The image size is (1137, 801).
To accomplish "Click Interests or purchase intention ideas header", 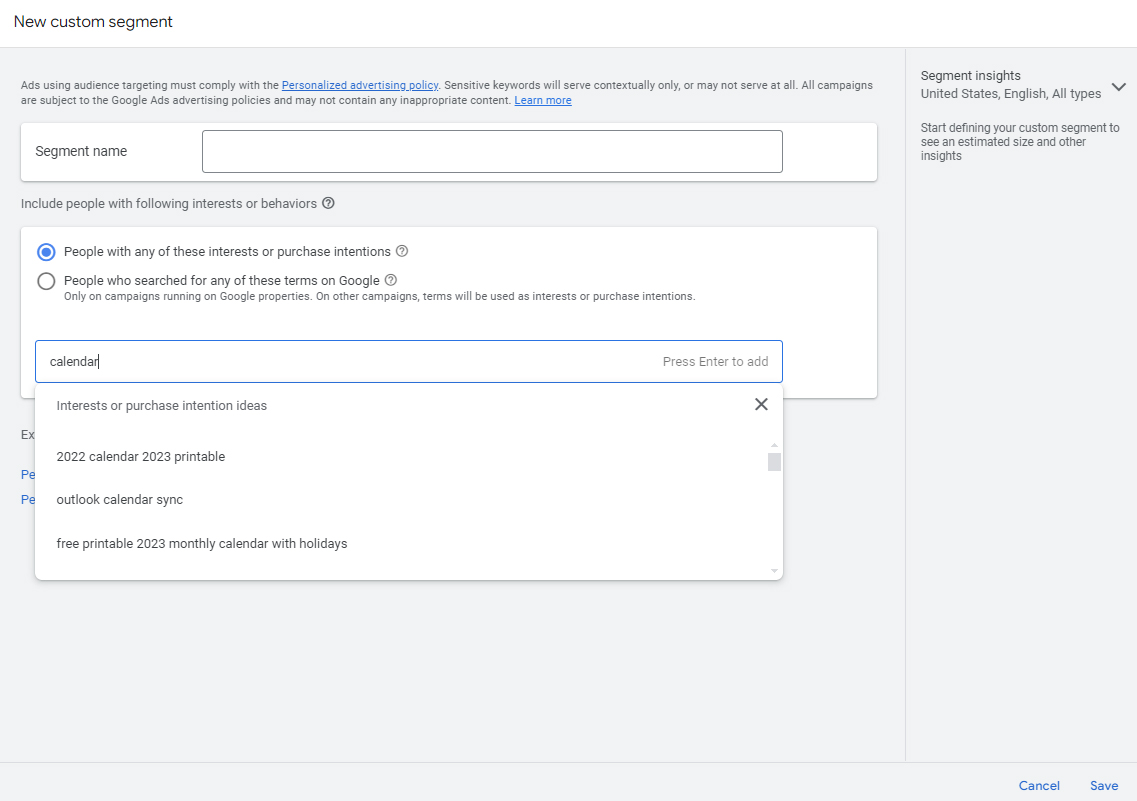I will (x=162, y=405).
